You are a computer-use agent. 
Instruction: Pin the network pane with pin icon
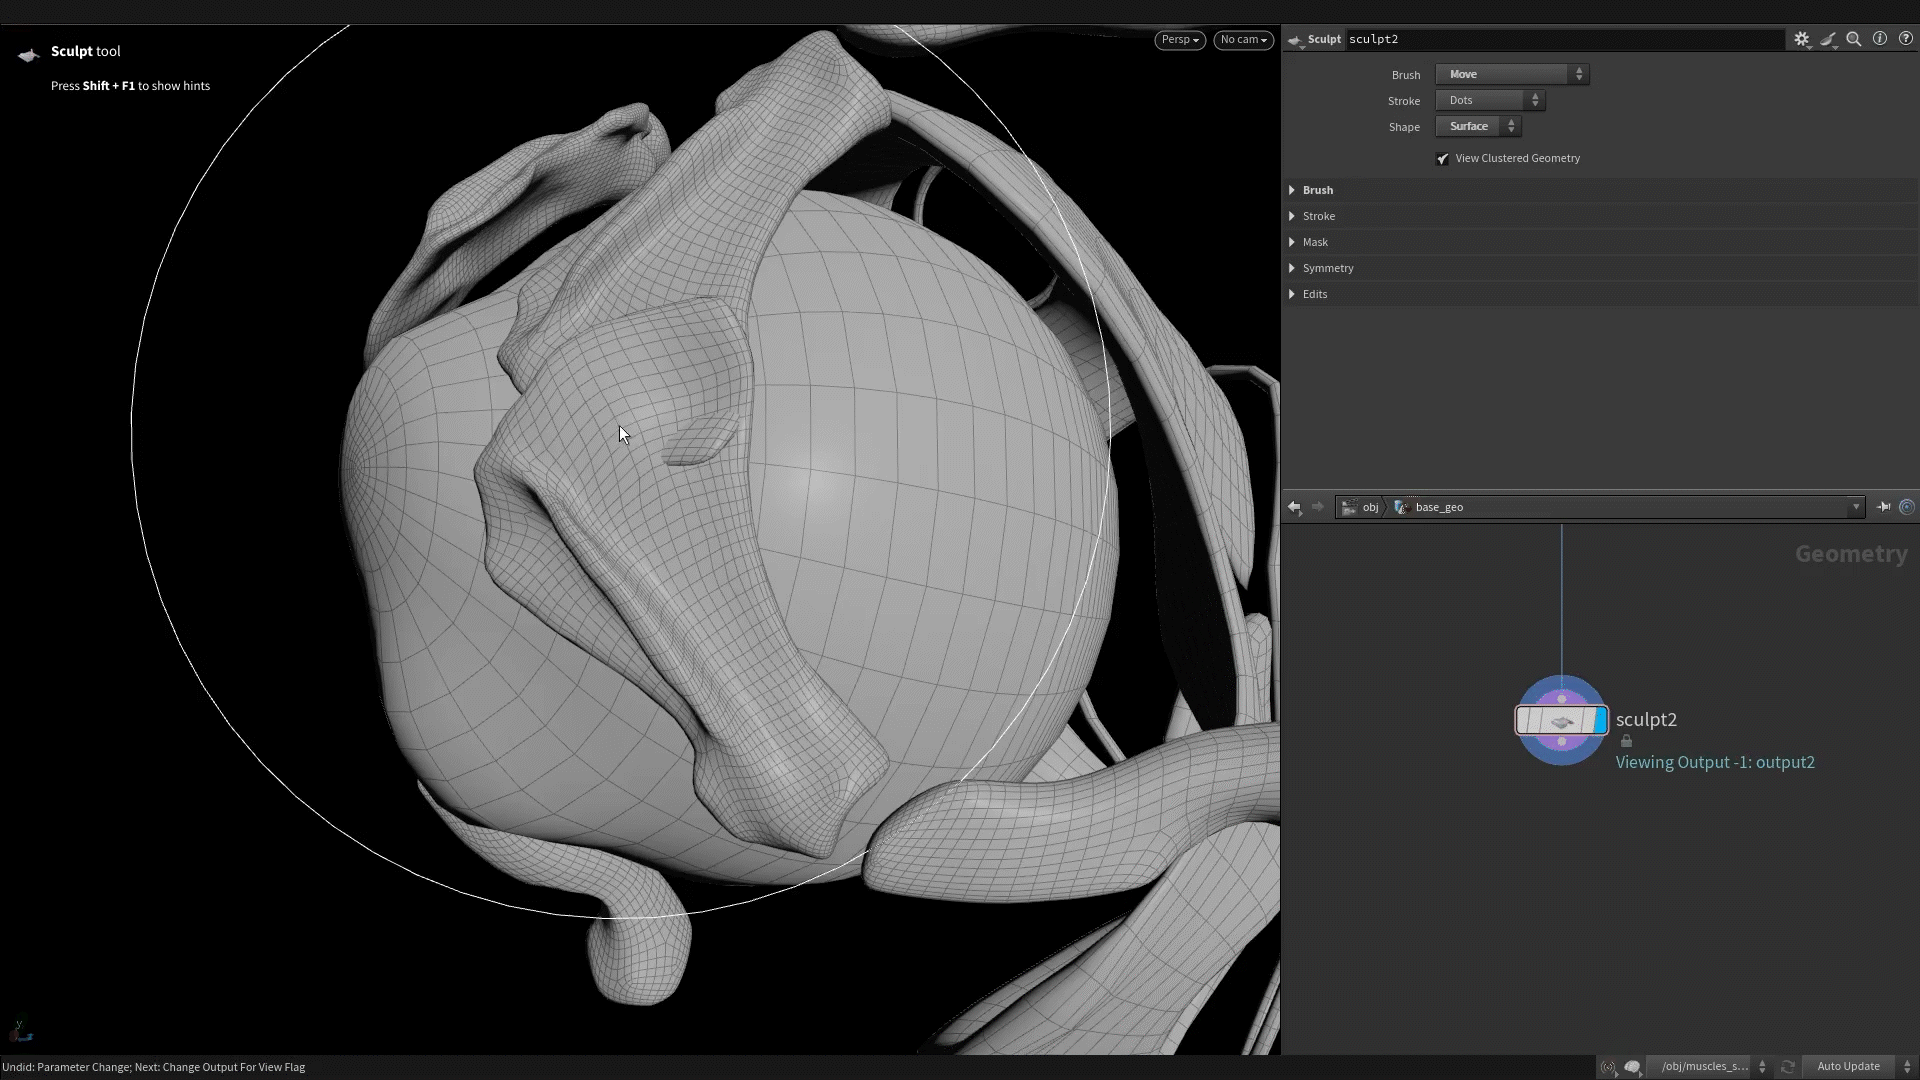1883,507
